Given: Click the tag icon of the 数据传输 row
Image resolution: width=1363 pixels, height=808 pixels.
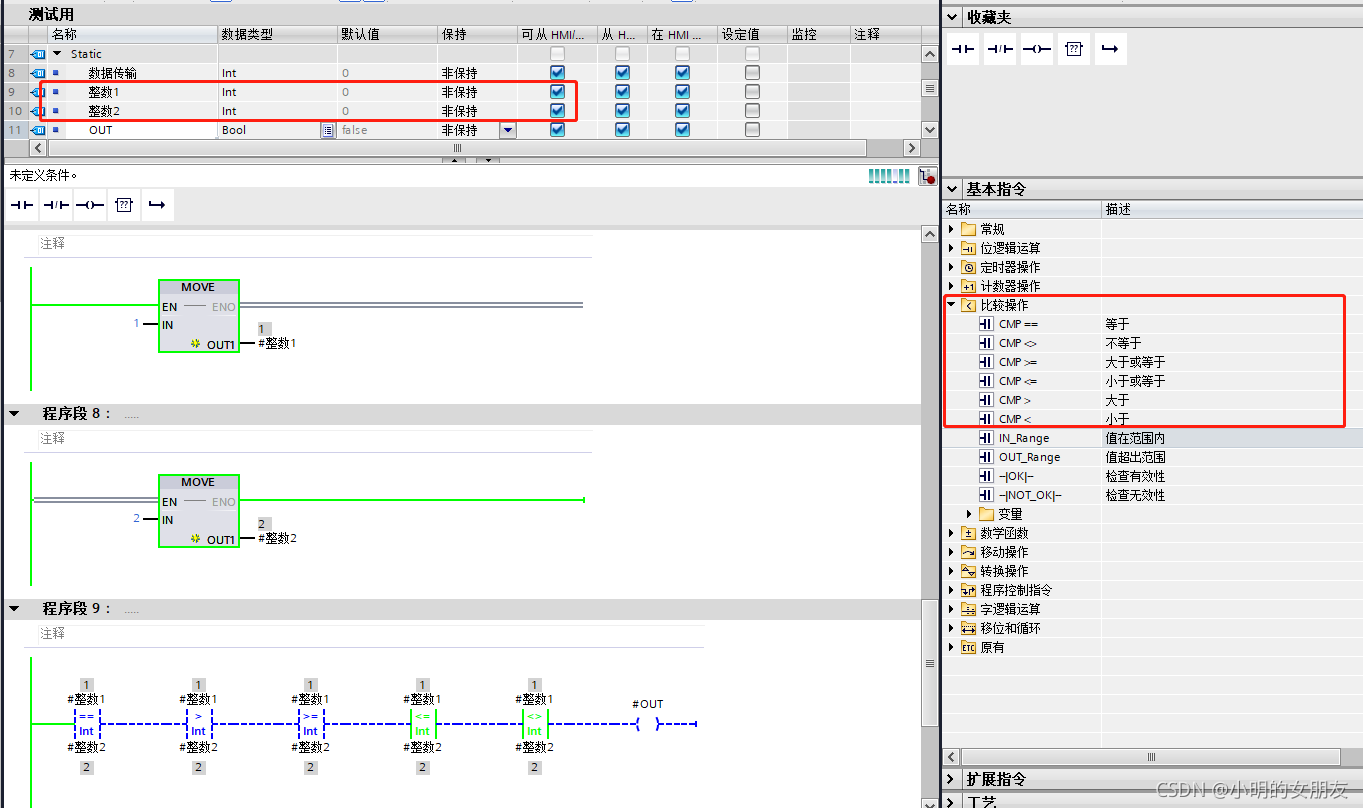Looking at the screenshot, I should [x=39, y=73].
